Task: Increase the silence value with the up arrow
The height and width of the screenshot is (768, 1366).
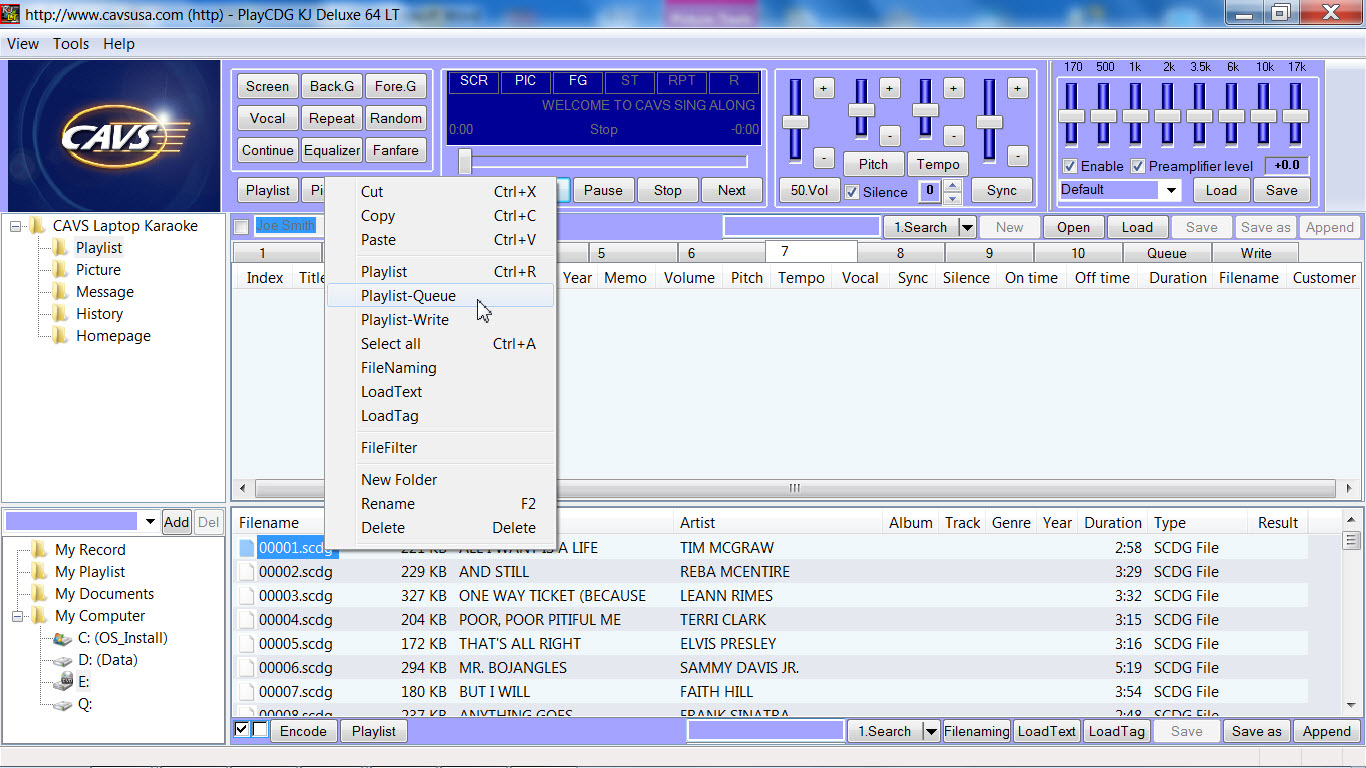Action: point(953,185)
